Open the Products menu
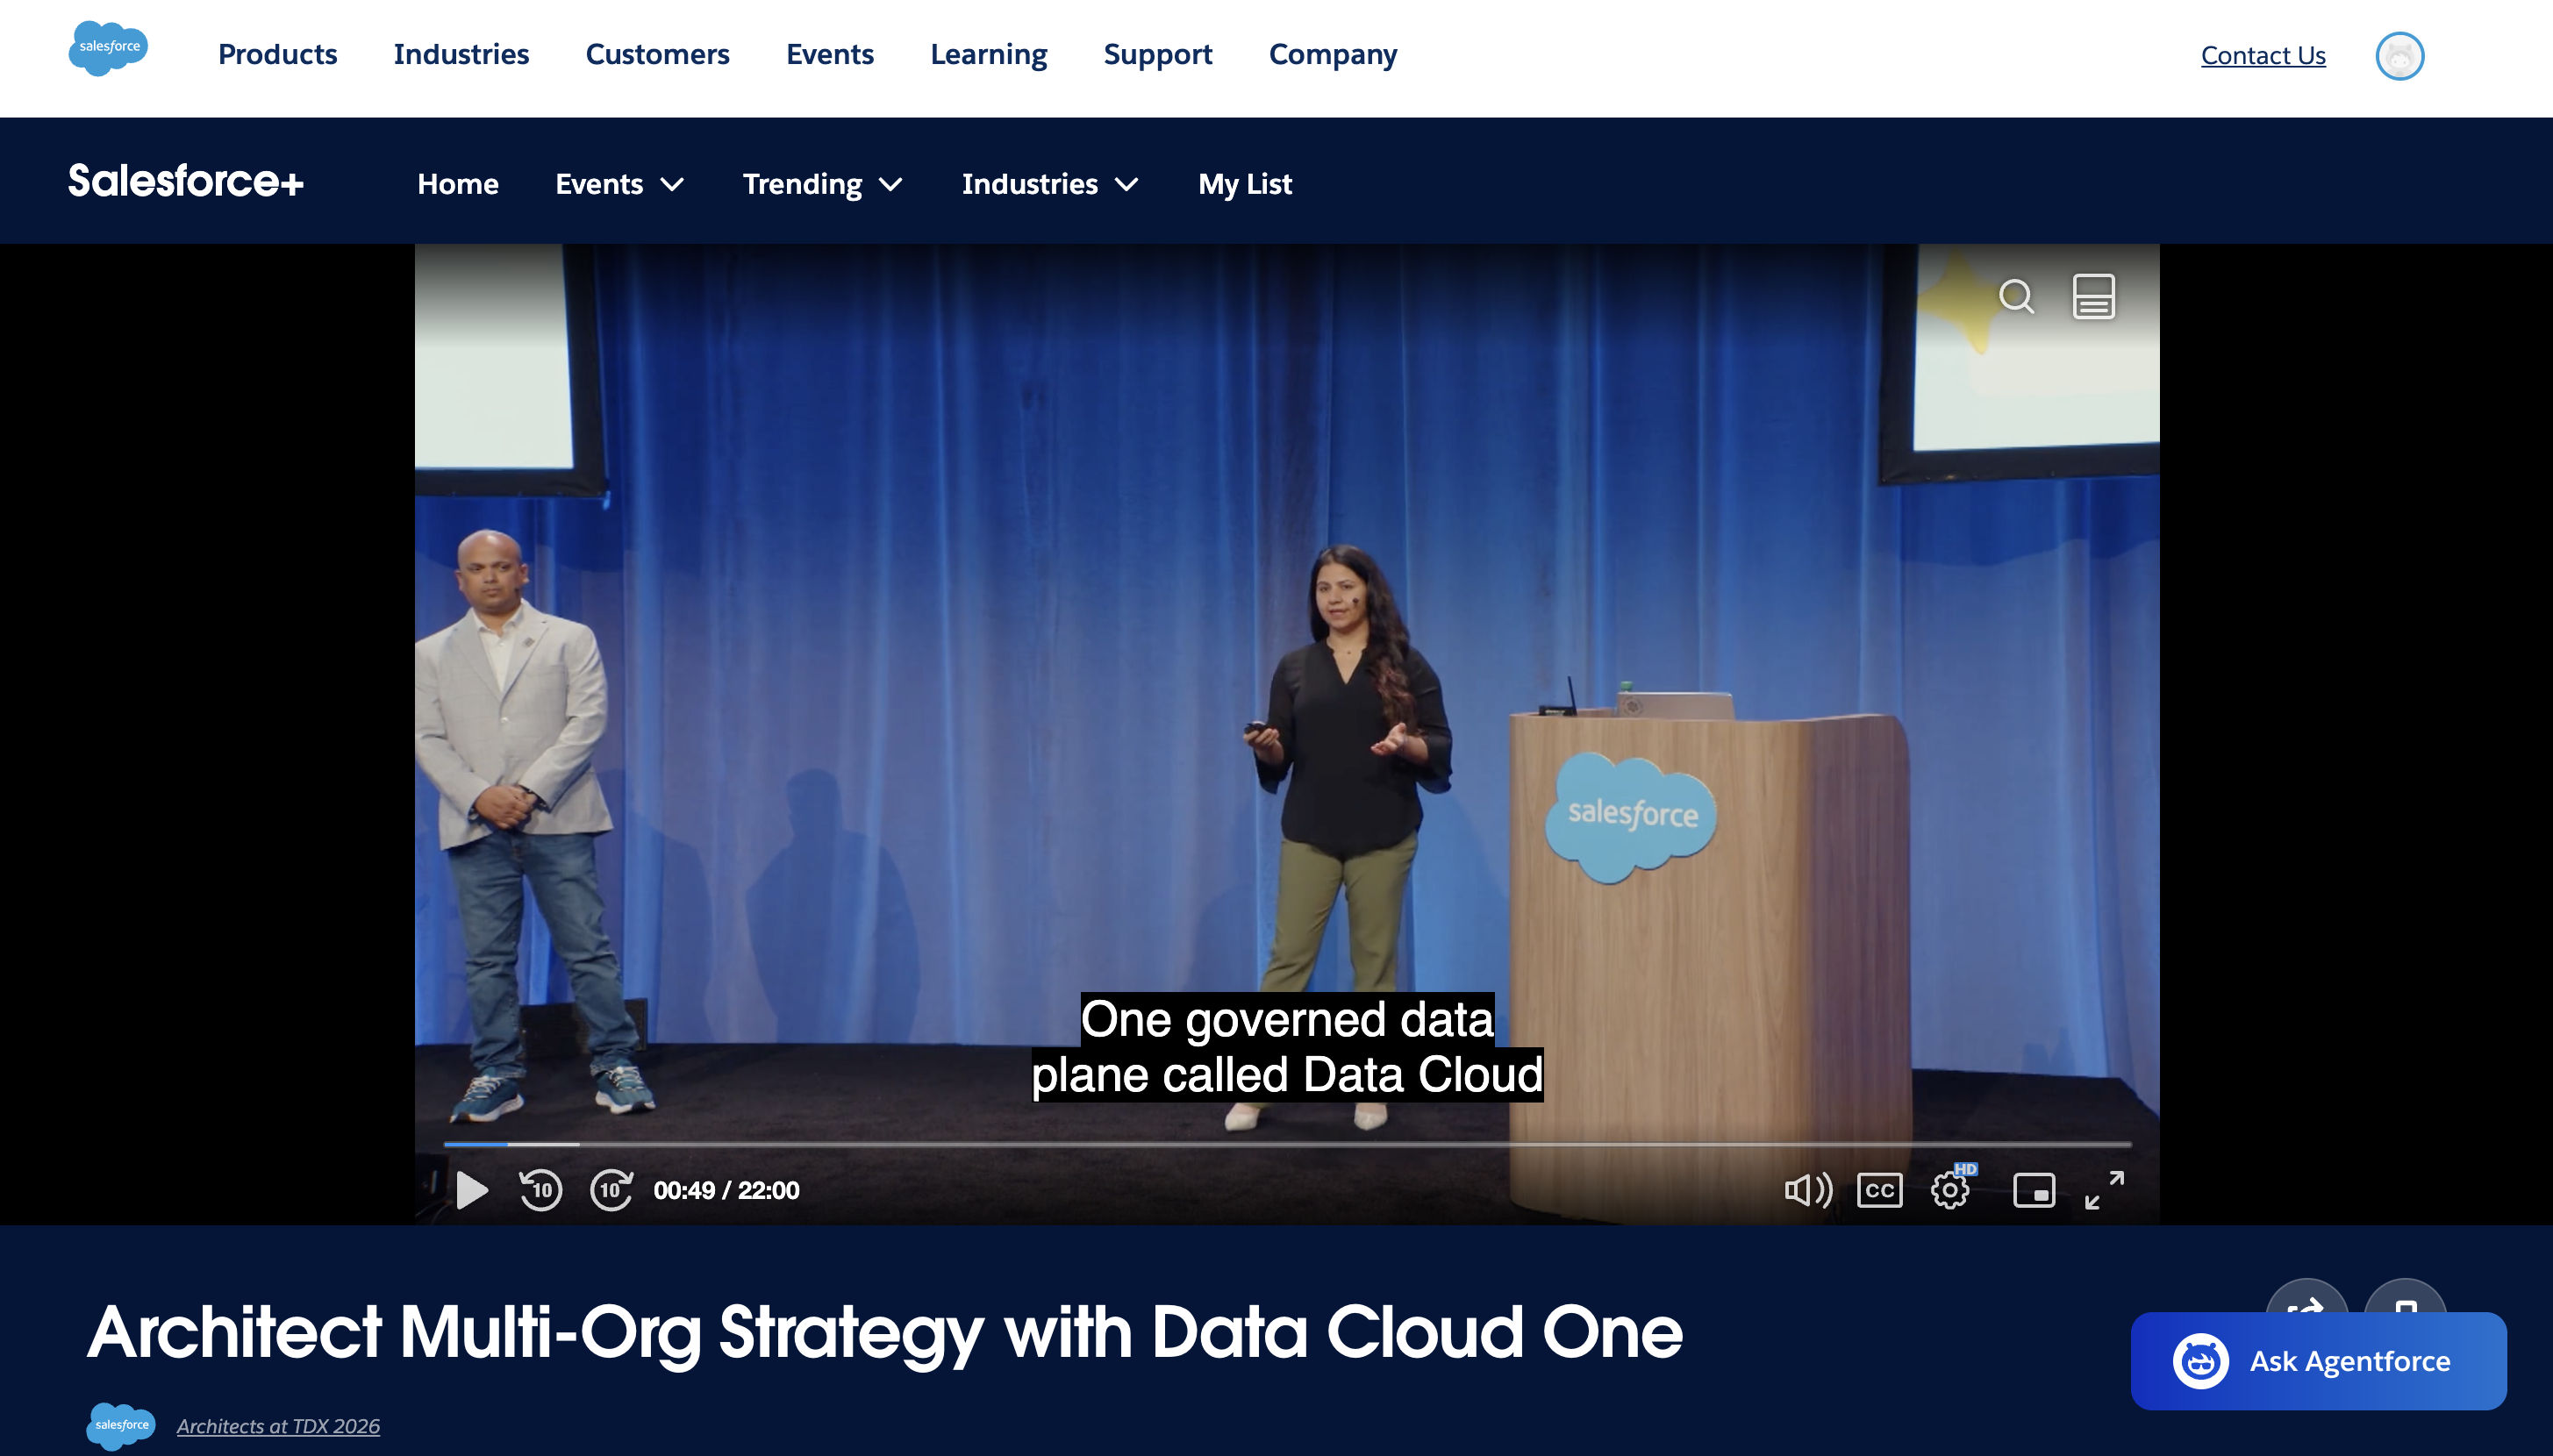Image resolution: width=2553 pixels, height=1456 pixels. coord(277,54)
